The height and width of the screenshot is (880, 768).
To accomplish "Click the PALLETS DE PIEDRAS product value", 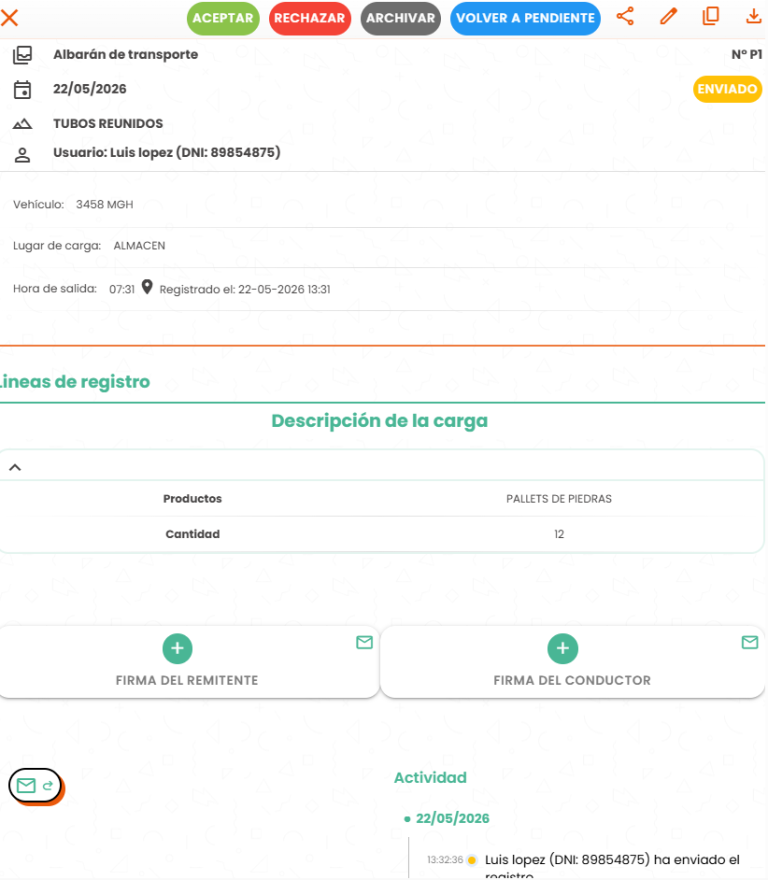I will tap(559, 498).
